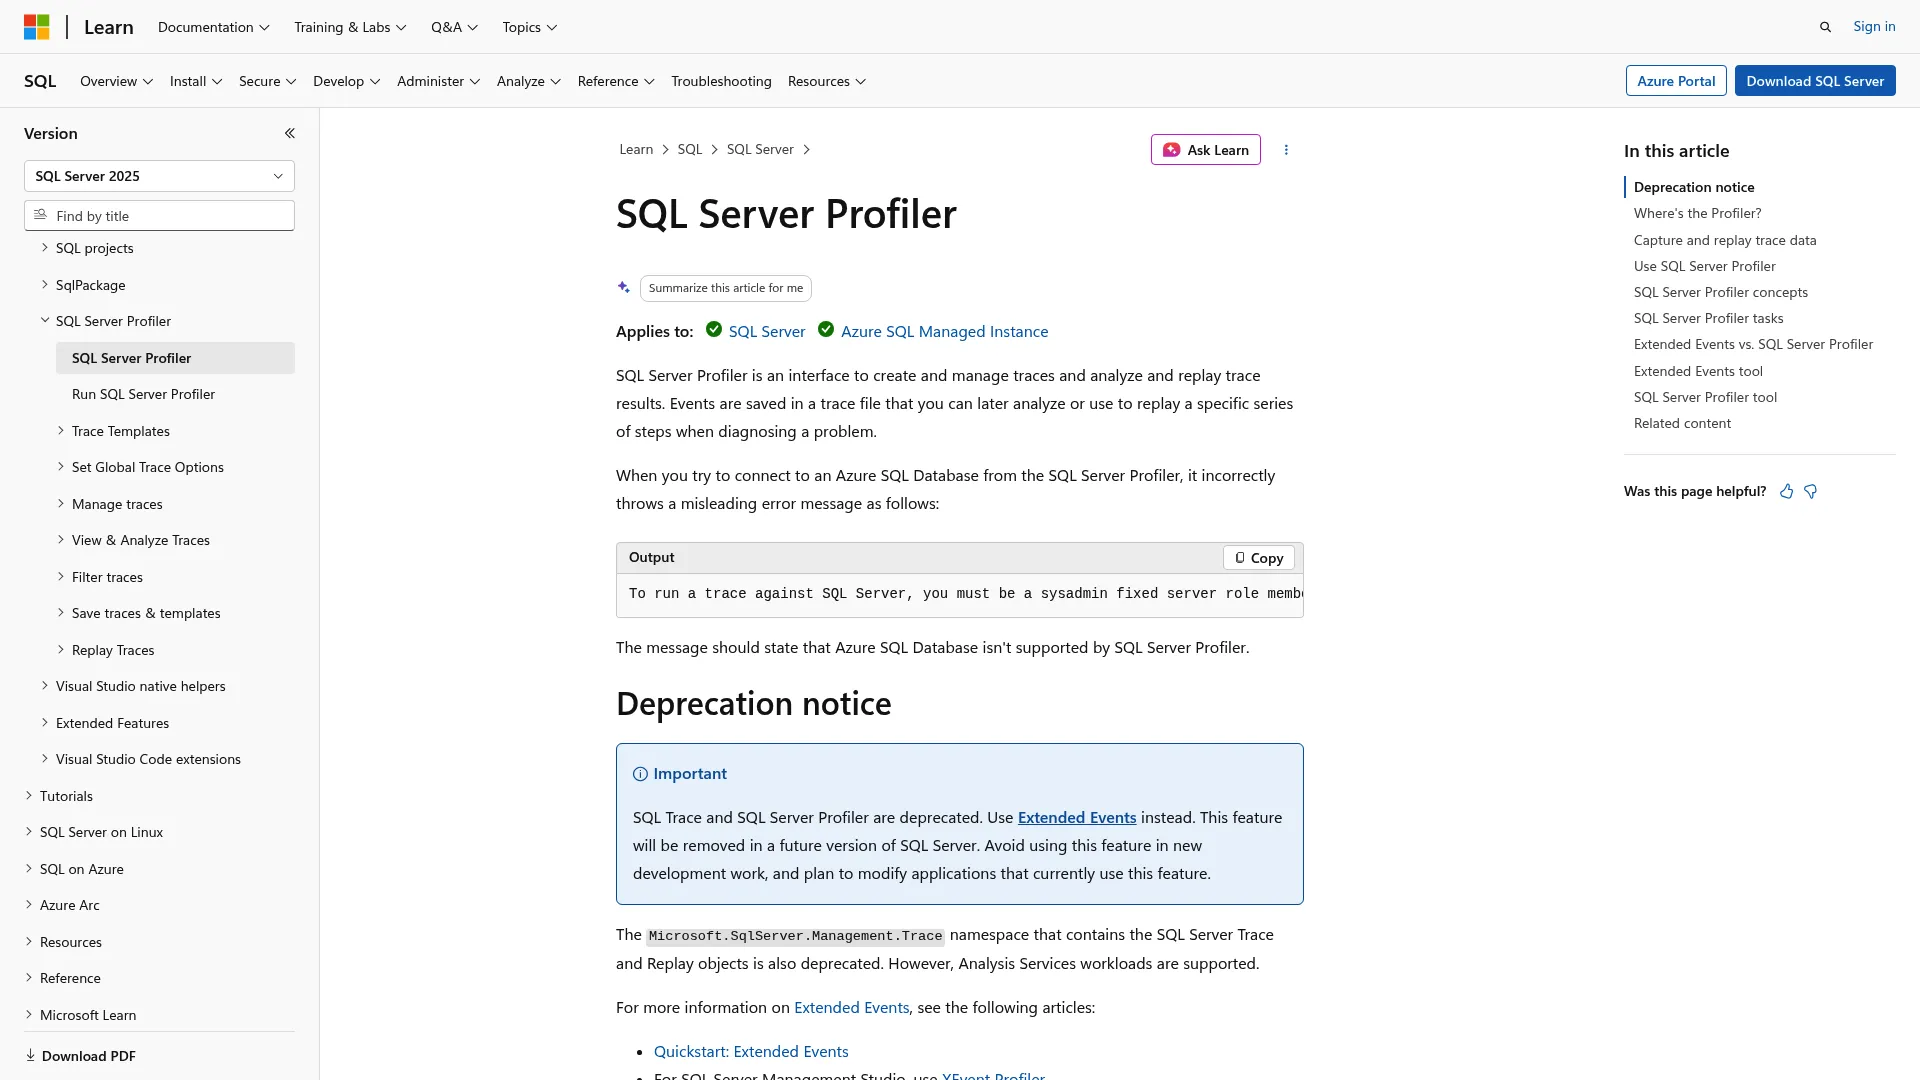Click SQL breadcrumb link
This screenshot has height=1080, width=1920.
690,149
